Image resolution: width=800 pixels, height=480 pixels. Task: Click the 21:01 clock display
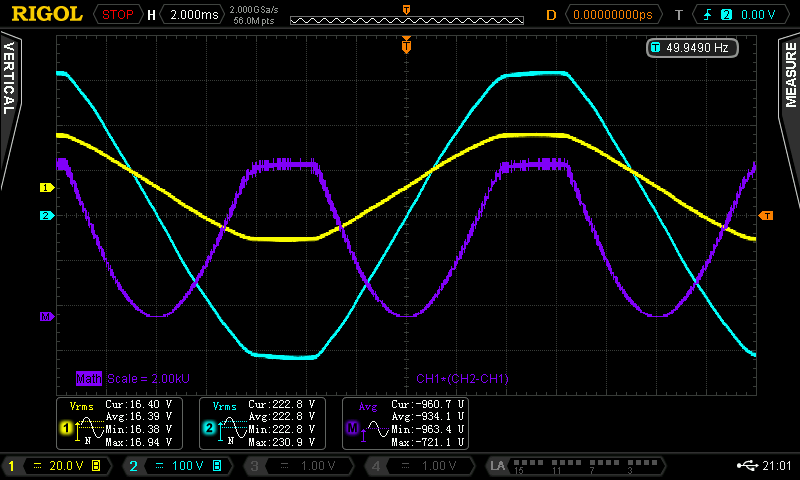coord(777,466)
